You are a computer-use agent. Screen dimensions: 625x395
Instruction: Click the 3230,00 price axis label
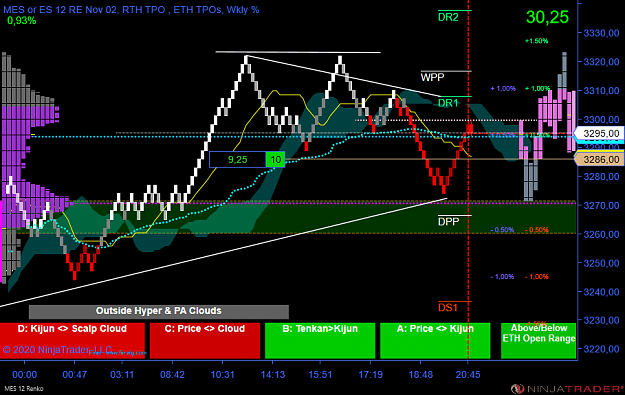click(601, 320)
